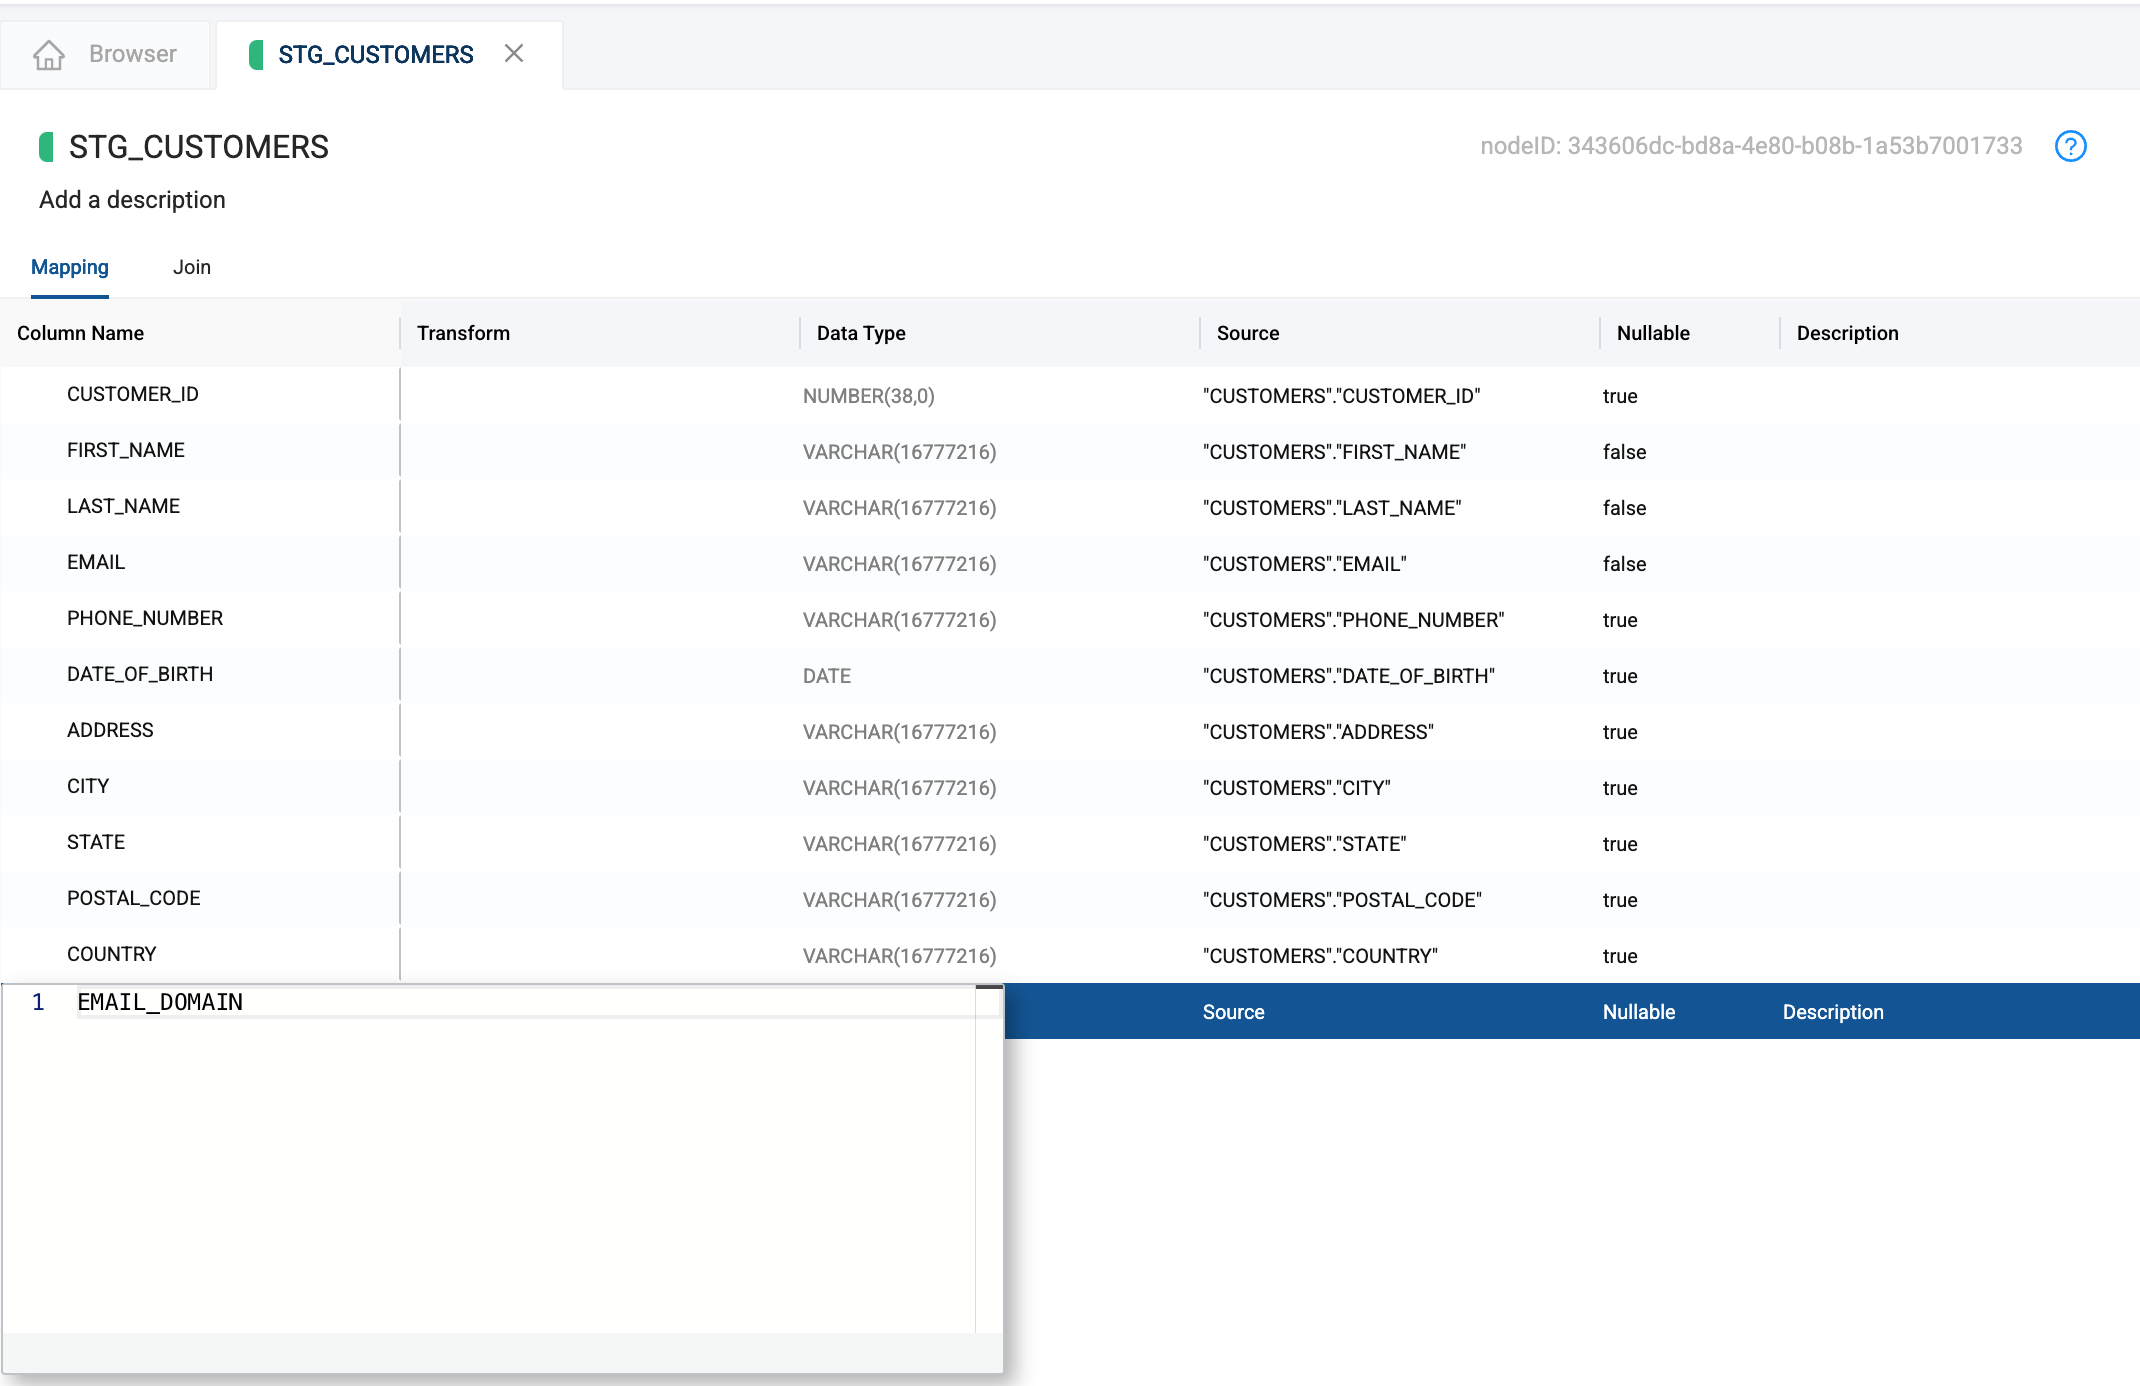
Task: Select the CUSTOMER_ID column row
Action: (133, 395)
